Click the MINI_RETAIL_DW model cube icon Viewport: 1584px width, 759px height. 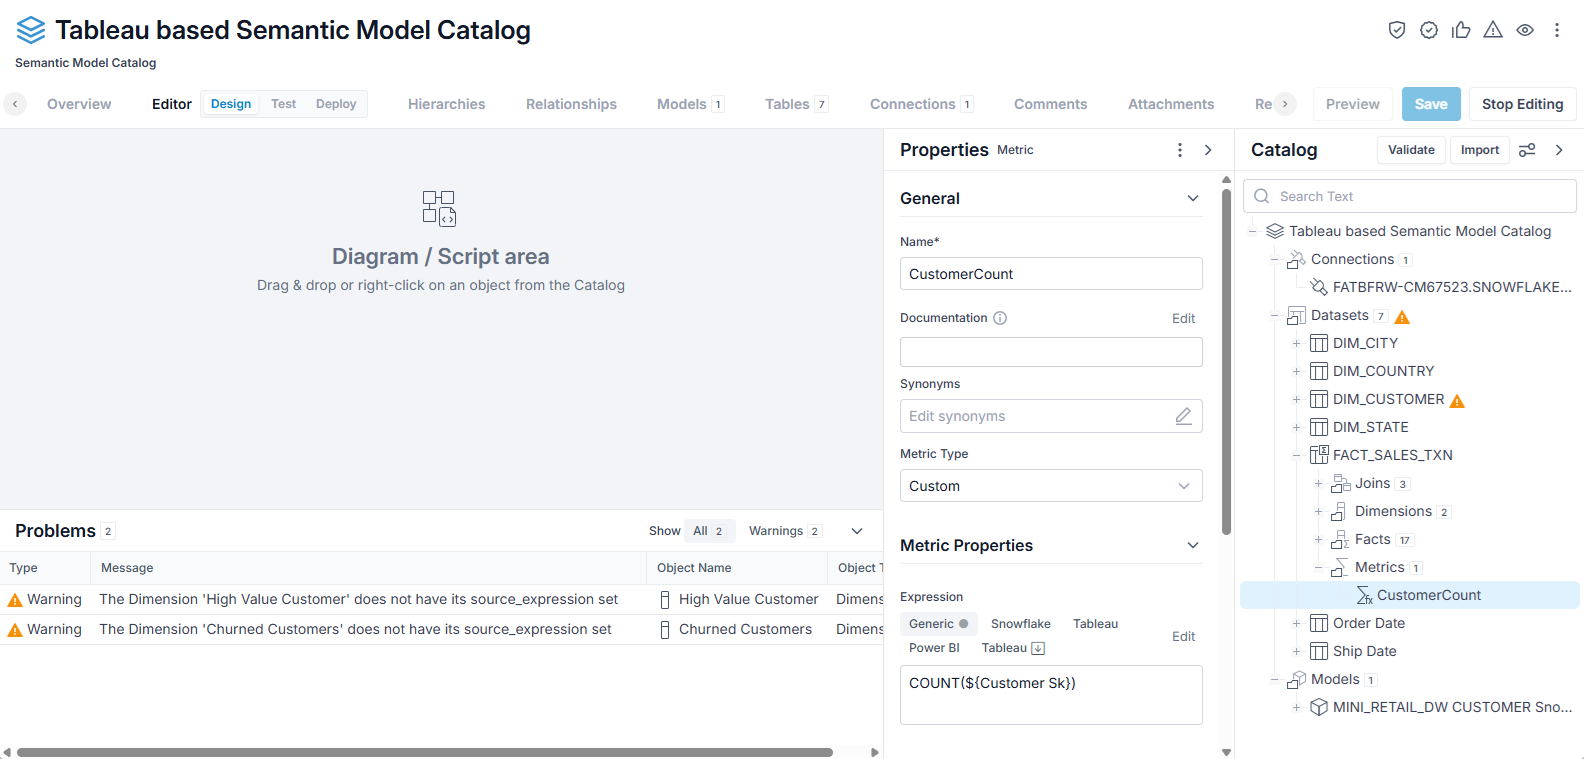click(1319, 707)
